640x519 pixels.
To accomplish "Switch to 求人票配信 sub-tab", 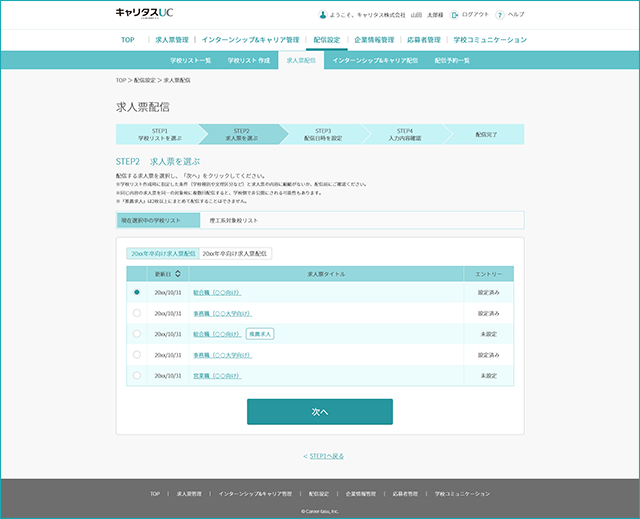I will pos(301,60).
